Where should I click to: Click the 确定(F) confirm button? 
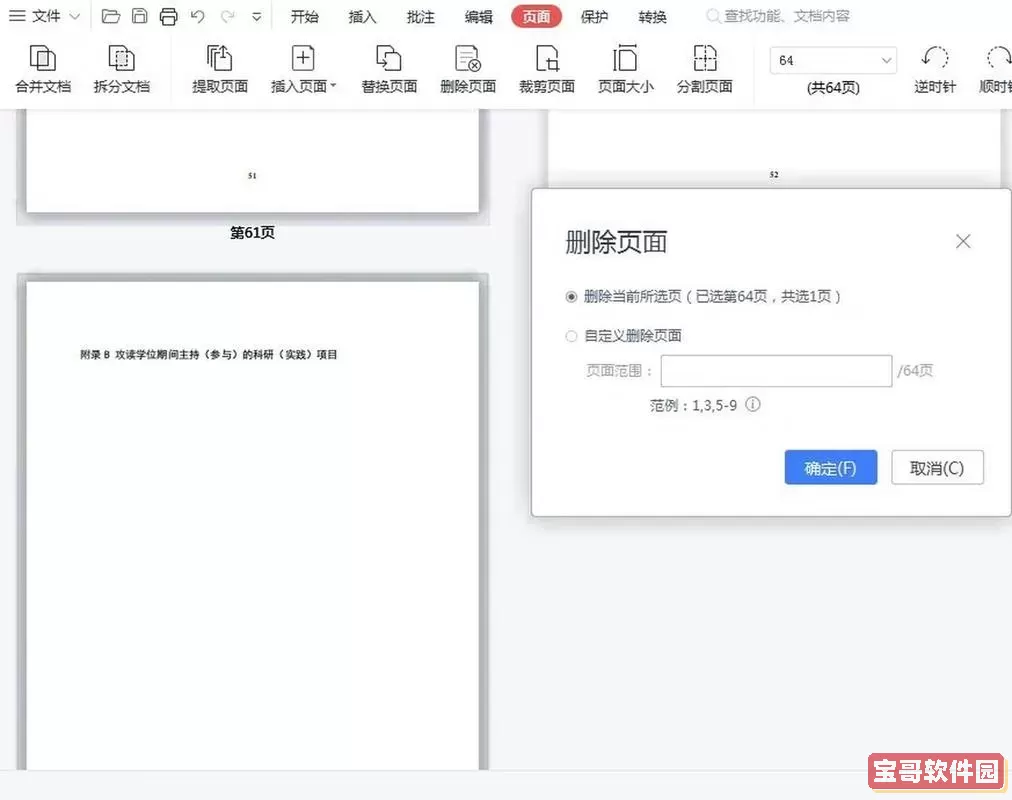pyautogui.click(x=830, y=467)
